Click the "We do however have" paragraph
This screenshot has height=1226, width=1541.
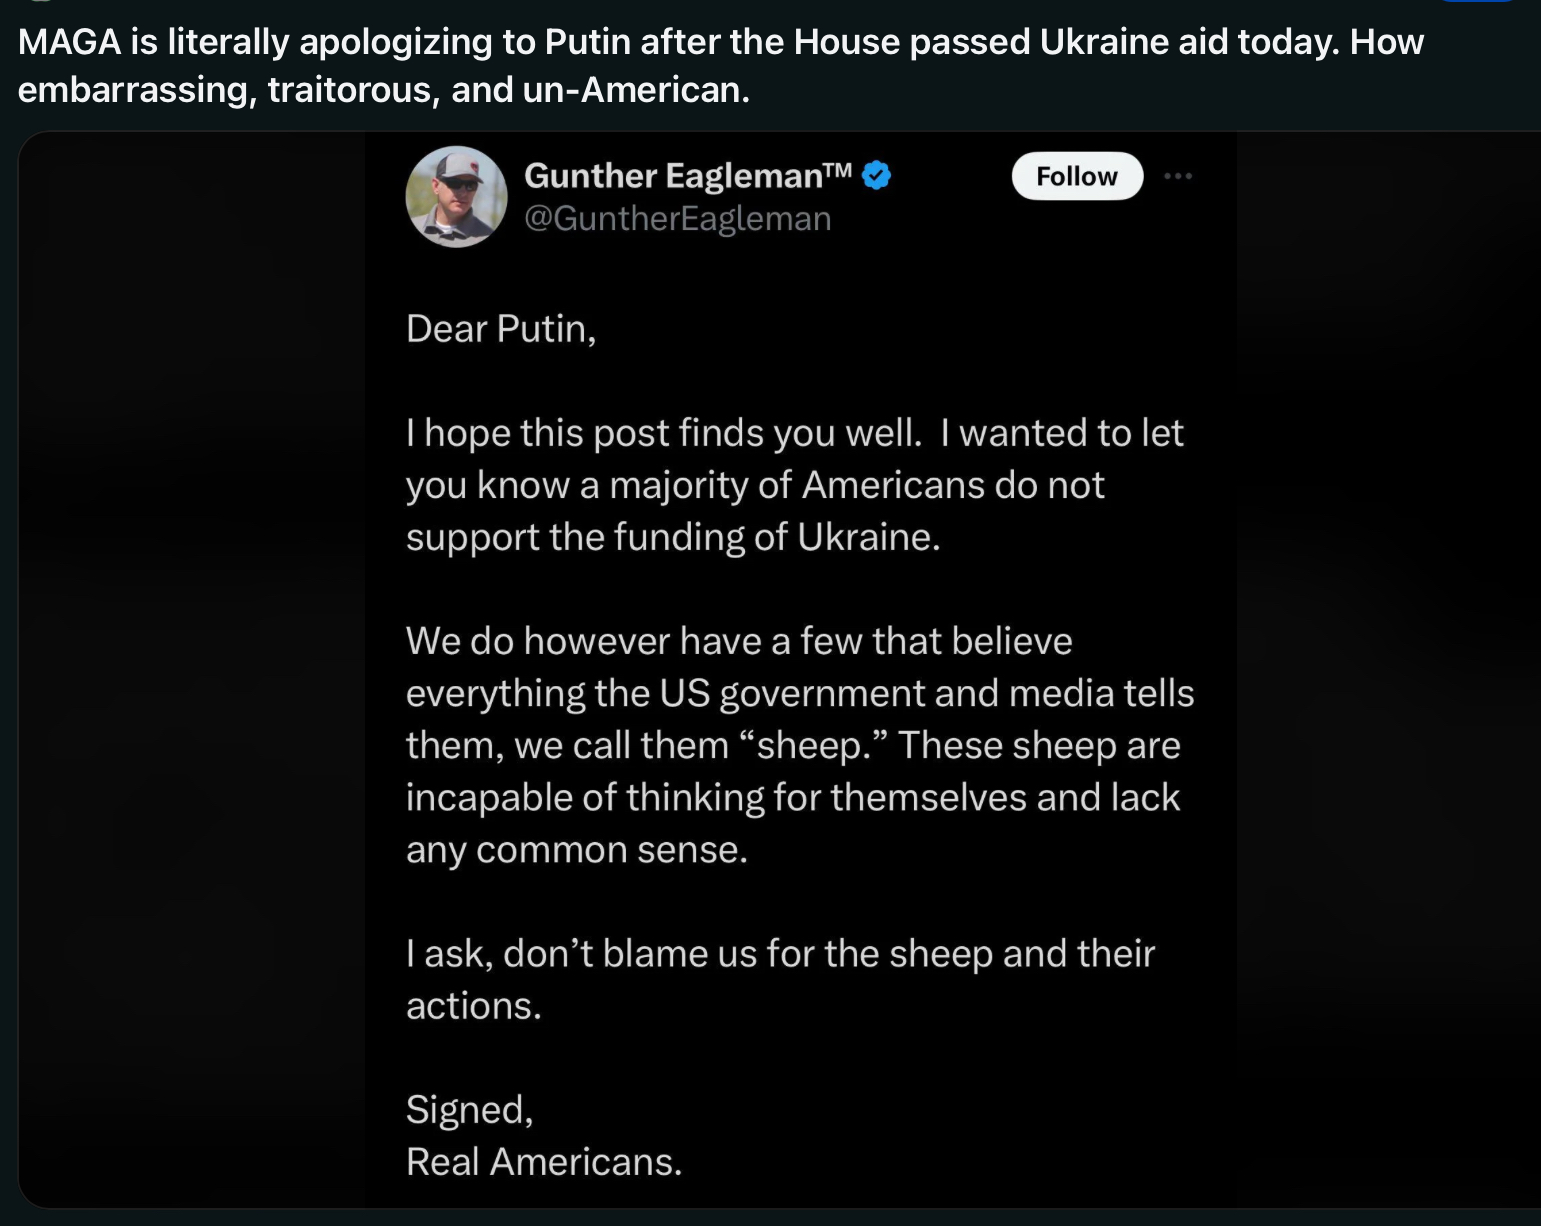click(800, 745)
